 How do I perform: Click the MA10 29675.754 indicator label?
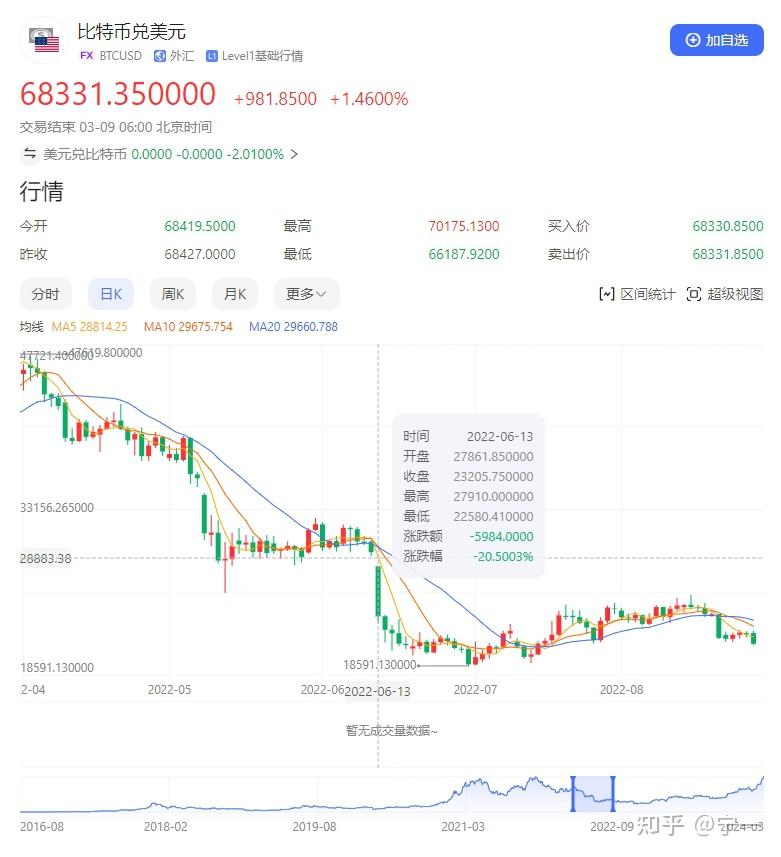point(188,327)
